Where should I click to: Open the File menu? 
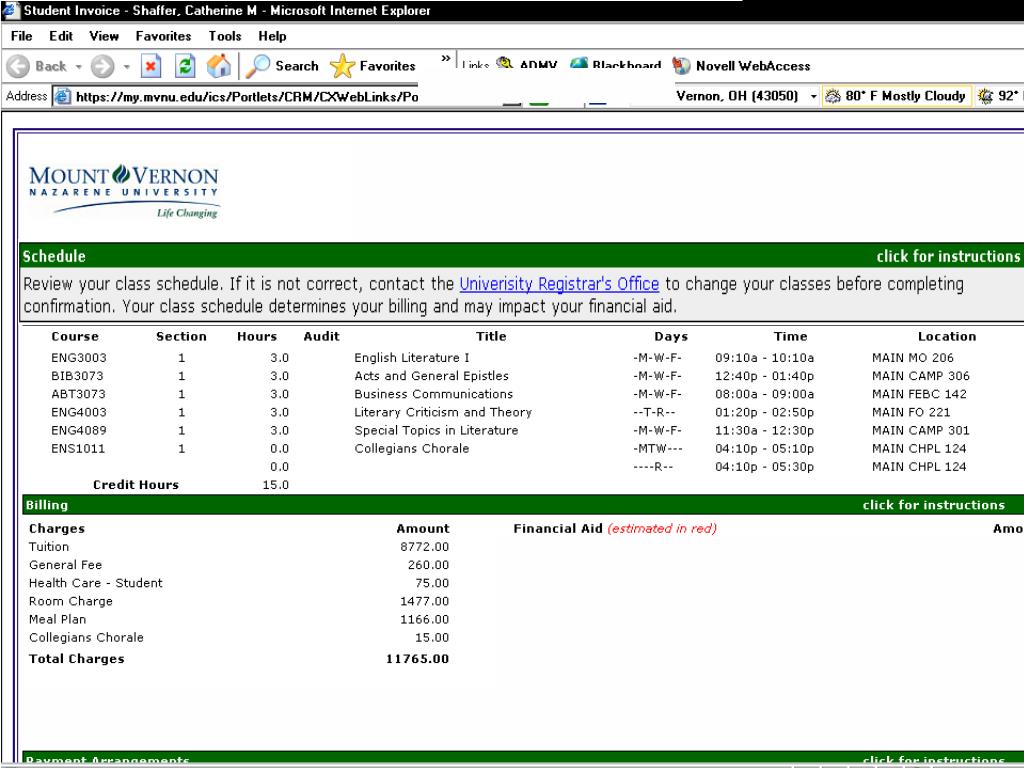point(22,36)
